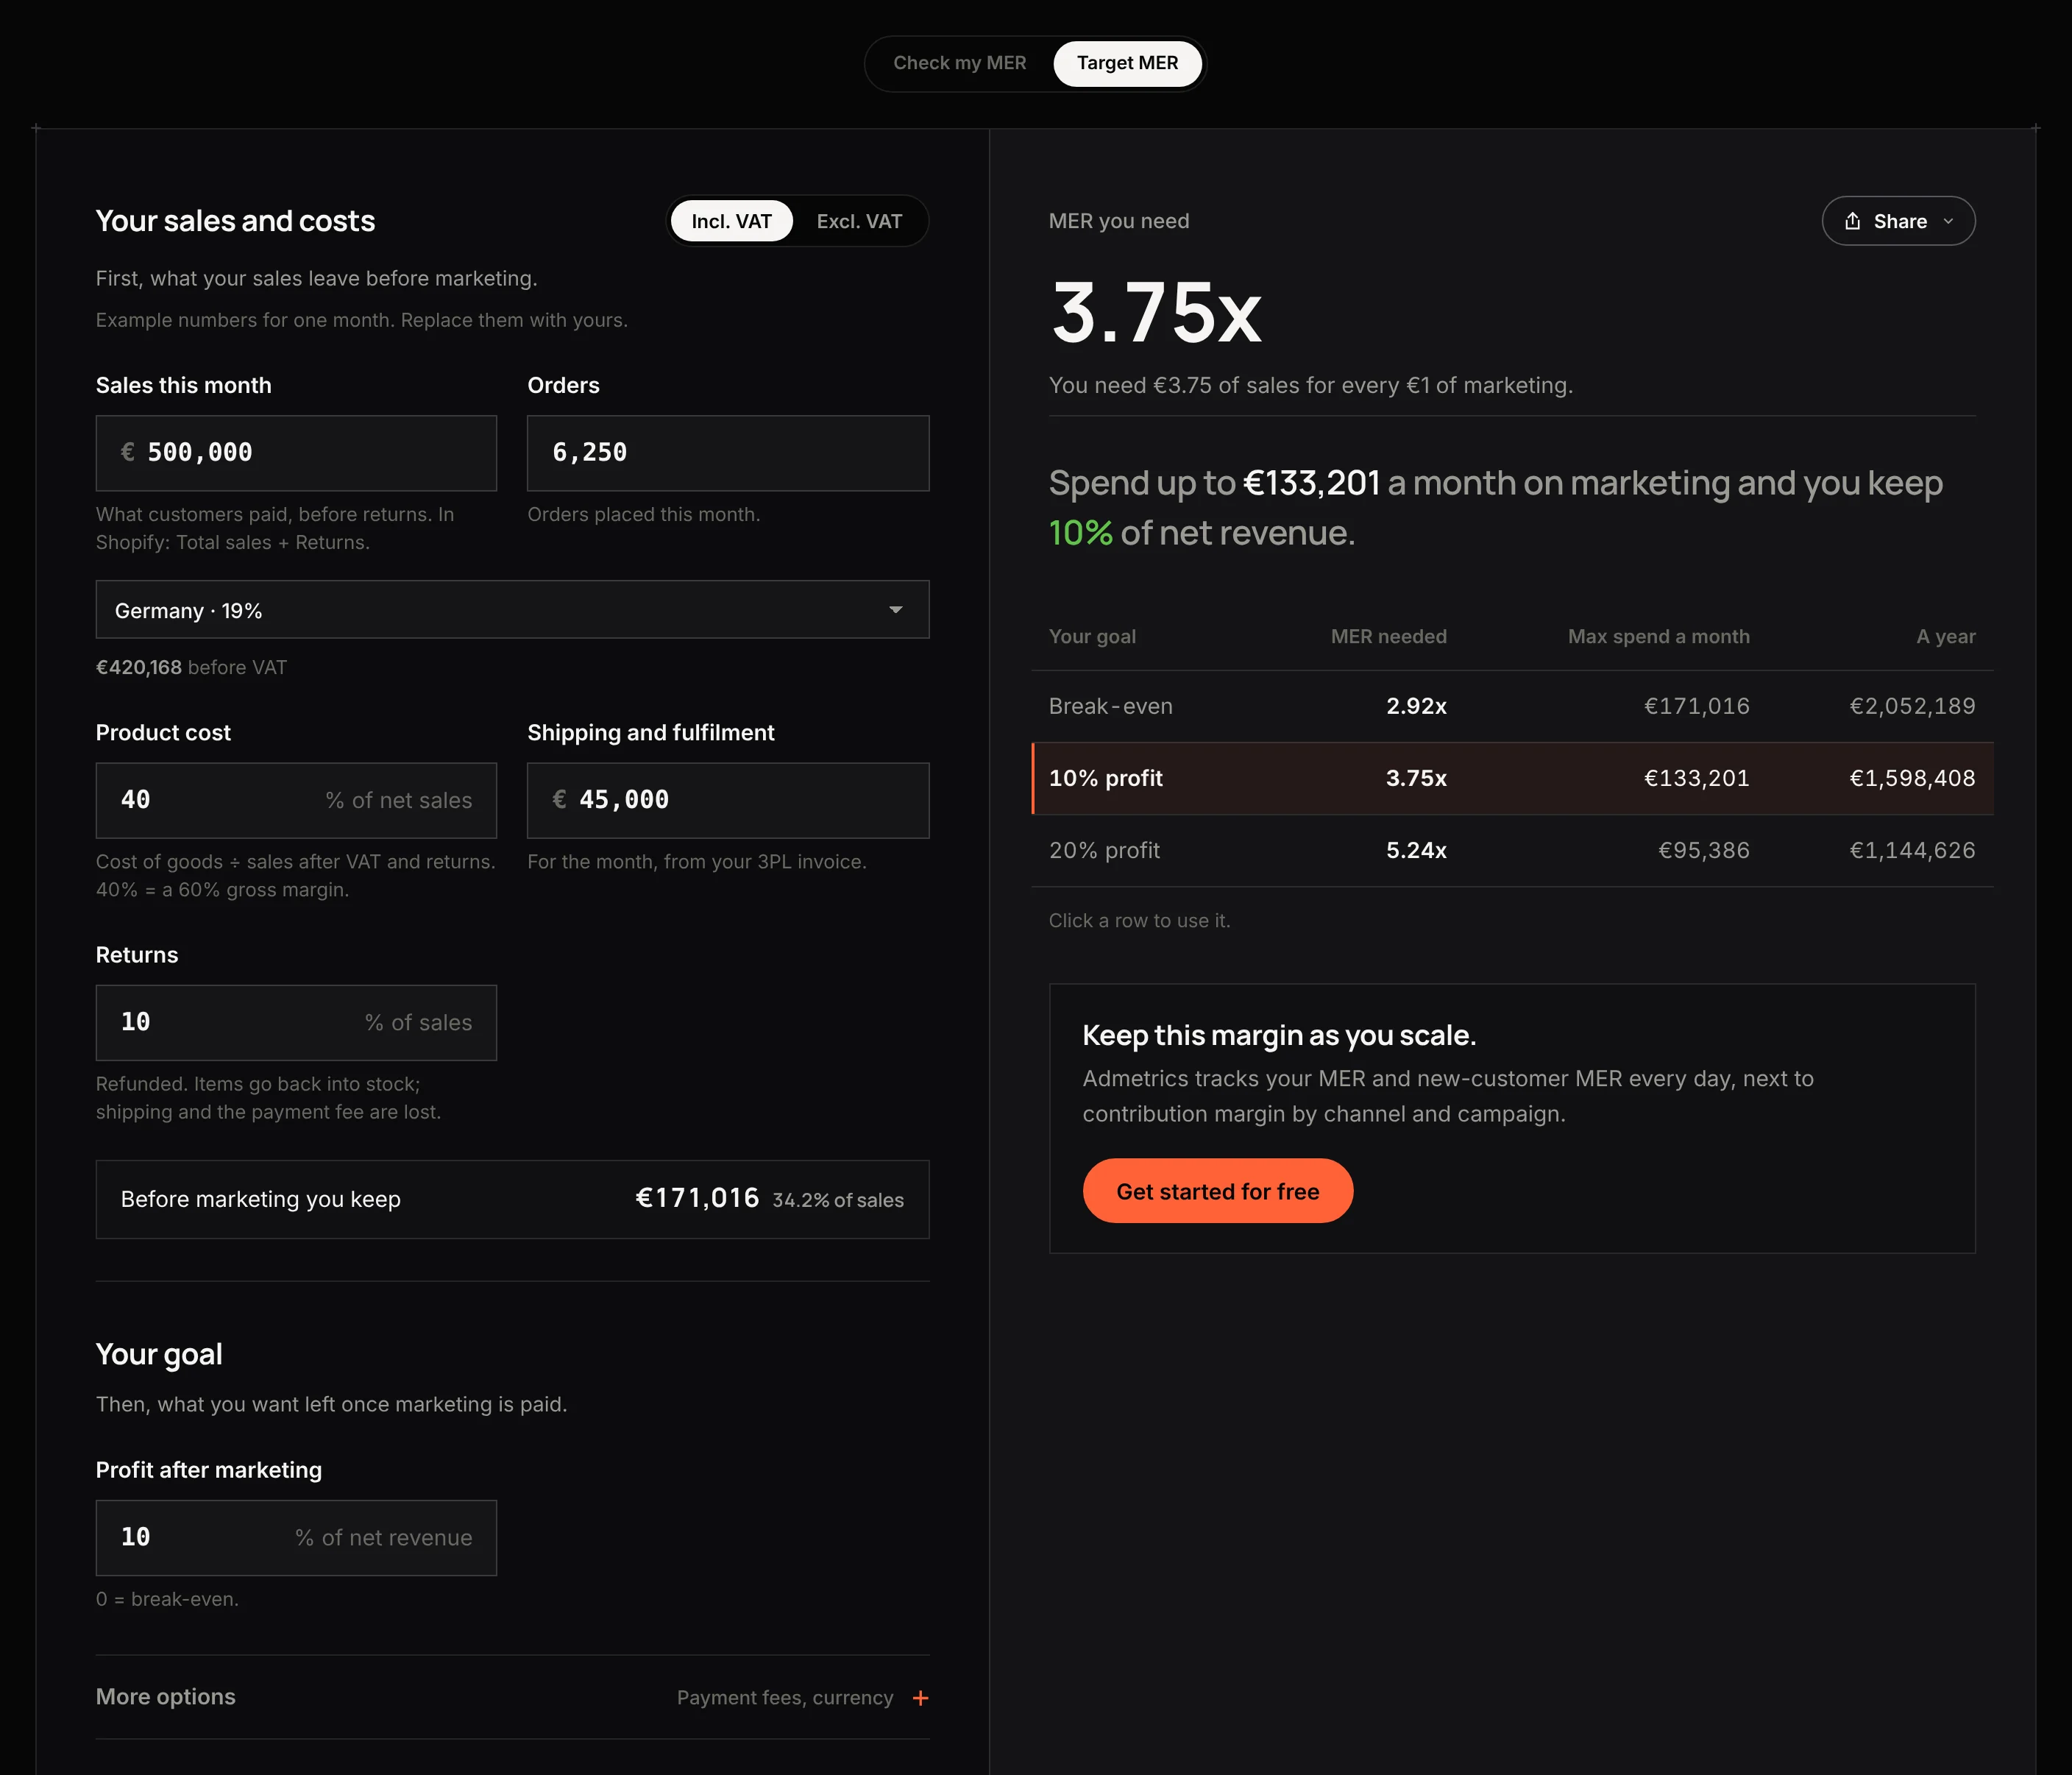Click Get started for free
The image size is (2072, 1775).
point(1217,1191)
